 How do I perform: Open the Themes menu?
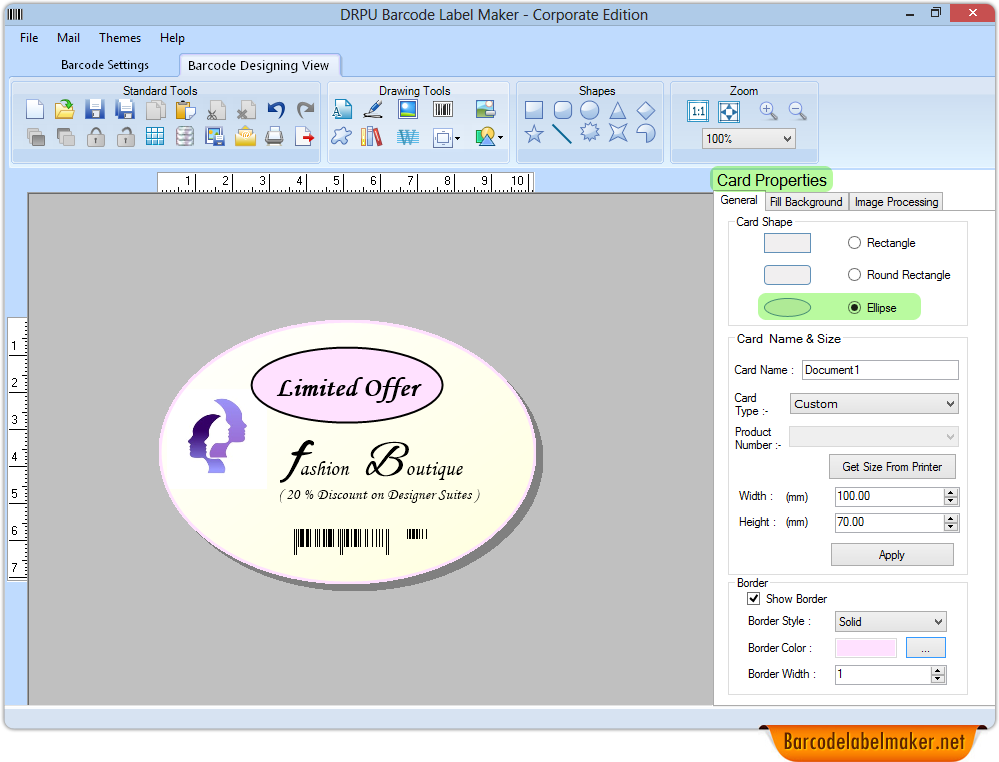click(x=120, y=38)
